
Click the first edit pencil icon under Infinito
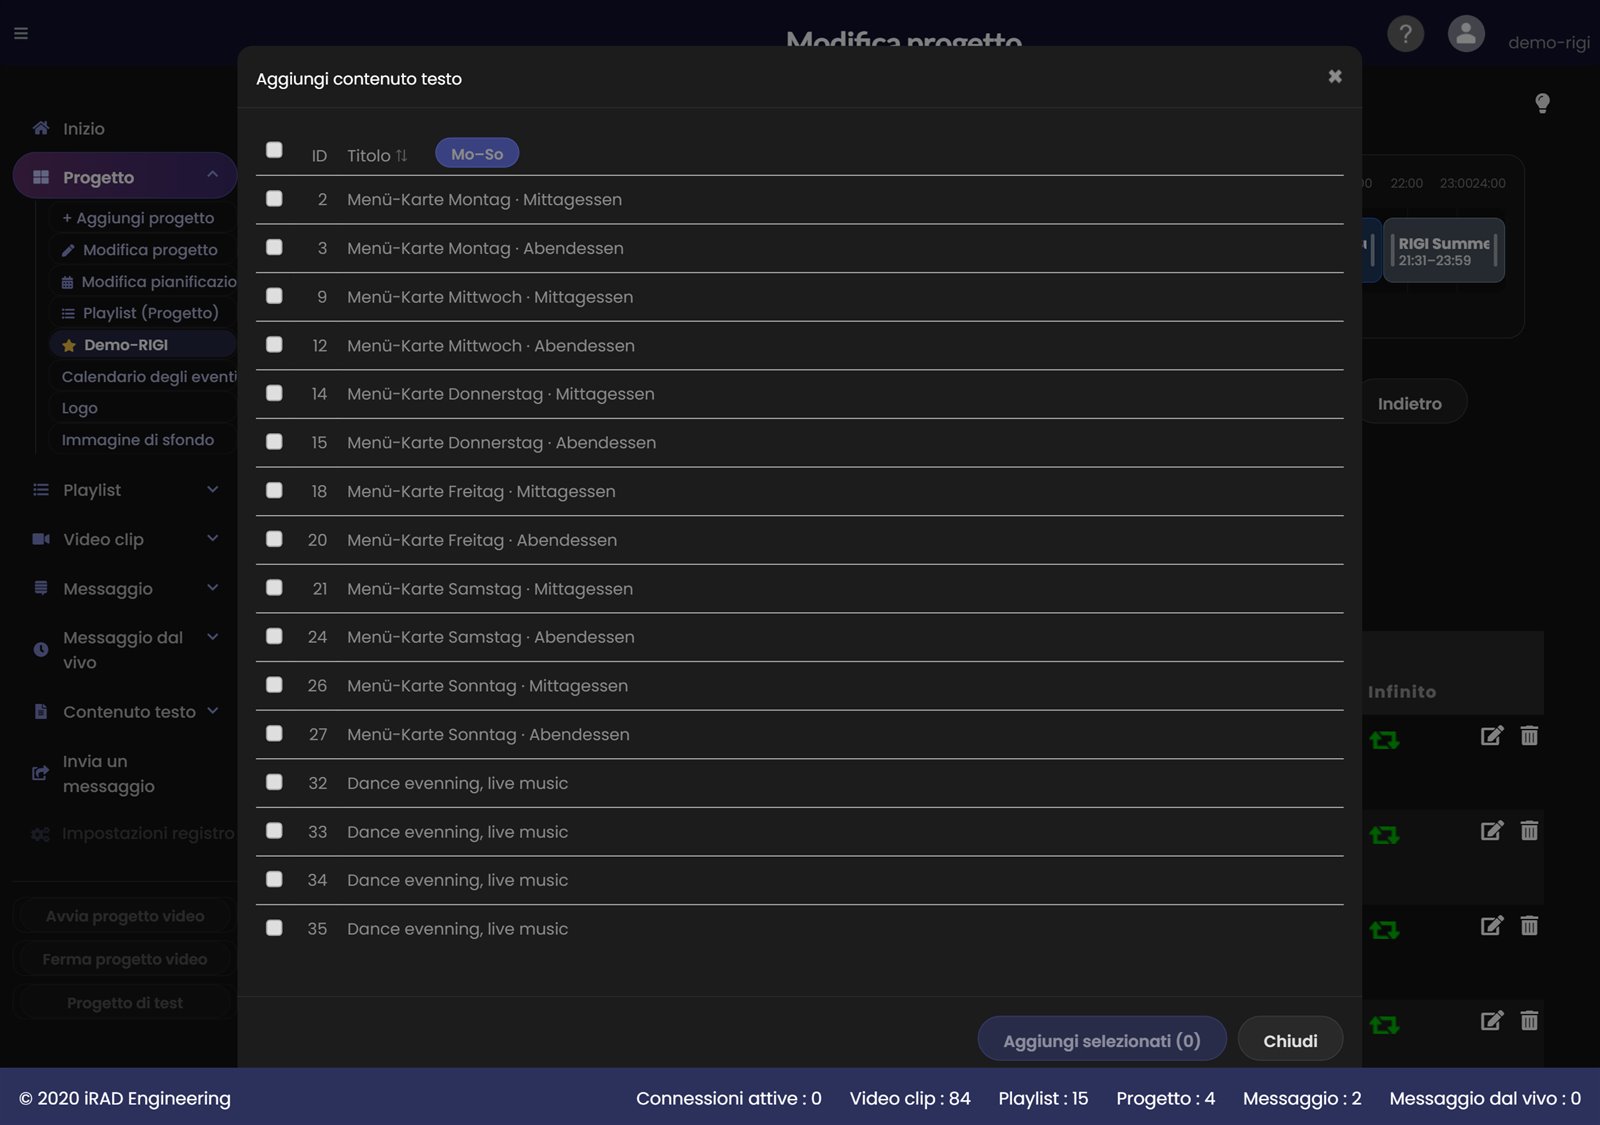pyautogui.click(x=1491, y=736)
